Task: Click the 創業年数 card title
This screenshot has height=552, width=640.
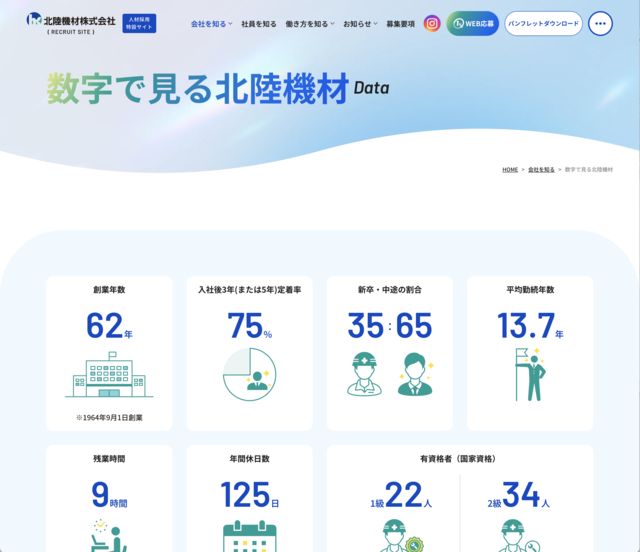Action: point(109,289)
